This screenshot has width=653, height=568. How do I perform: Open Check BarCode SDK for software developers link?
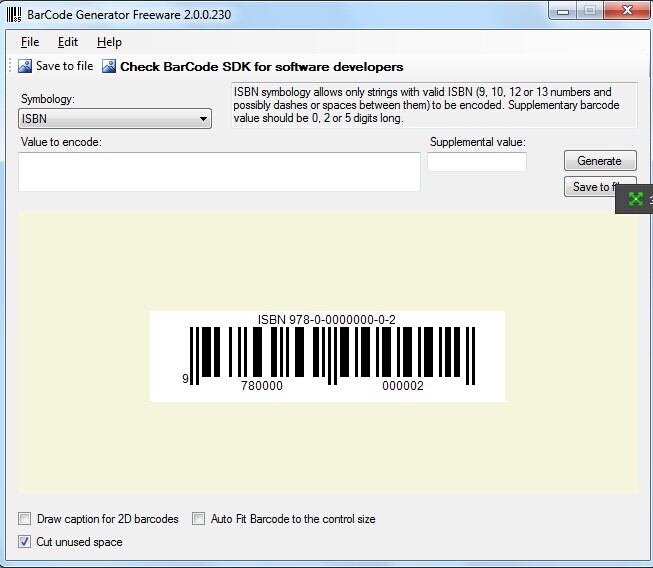262,67
